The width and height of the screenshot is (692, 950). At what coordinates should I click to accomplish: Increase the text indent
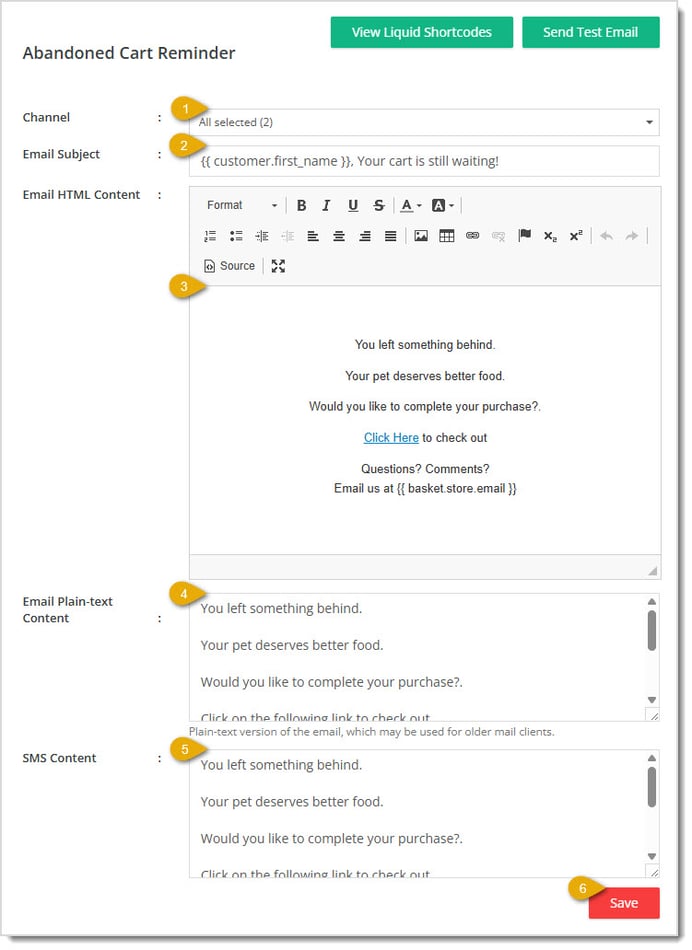coord(262,236)
